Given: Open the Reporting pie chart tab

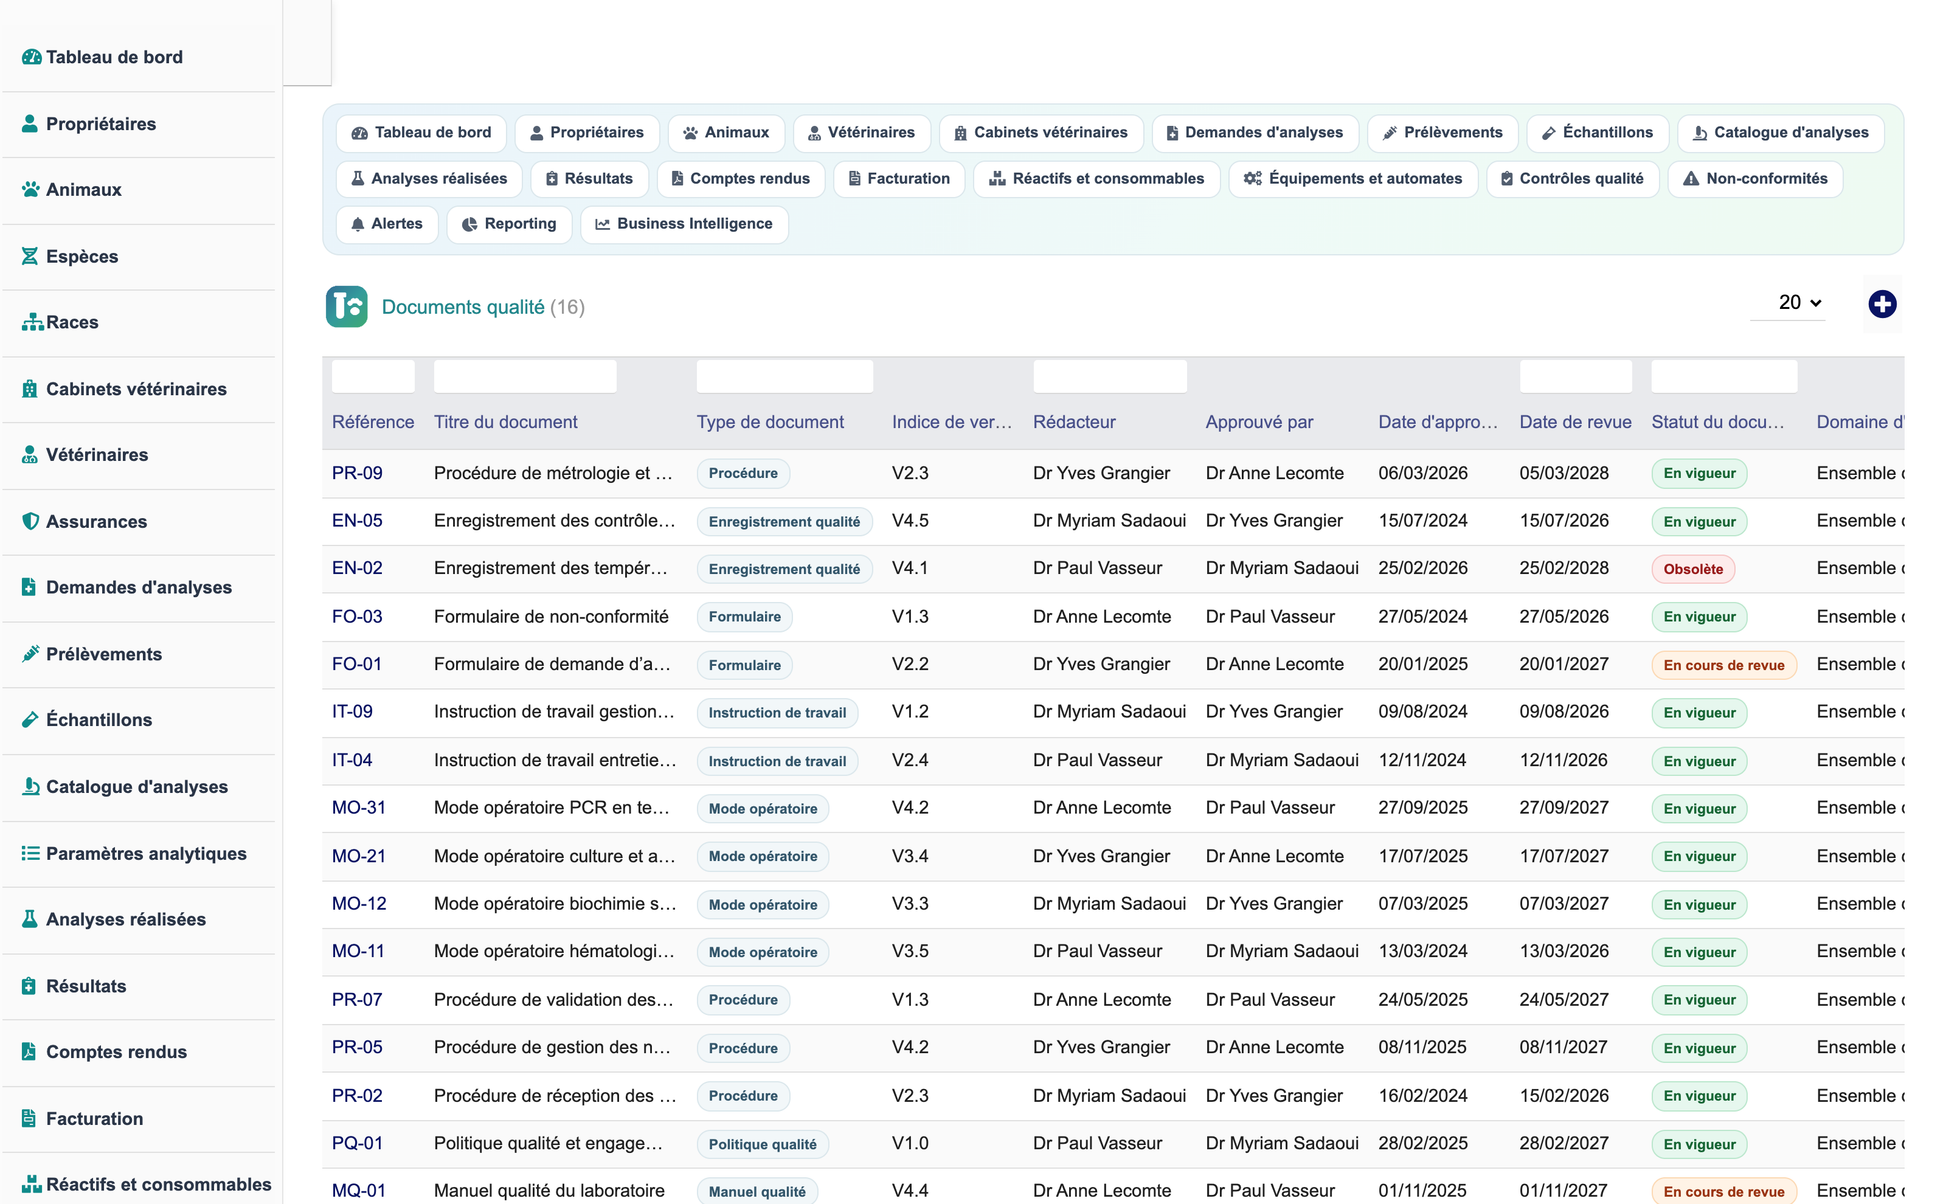Looking at the screenshot, I should coord(509,224).
